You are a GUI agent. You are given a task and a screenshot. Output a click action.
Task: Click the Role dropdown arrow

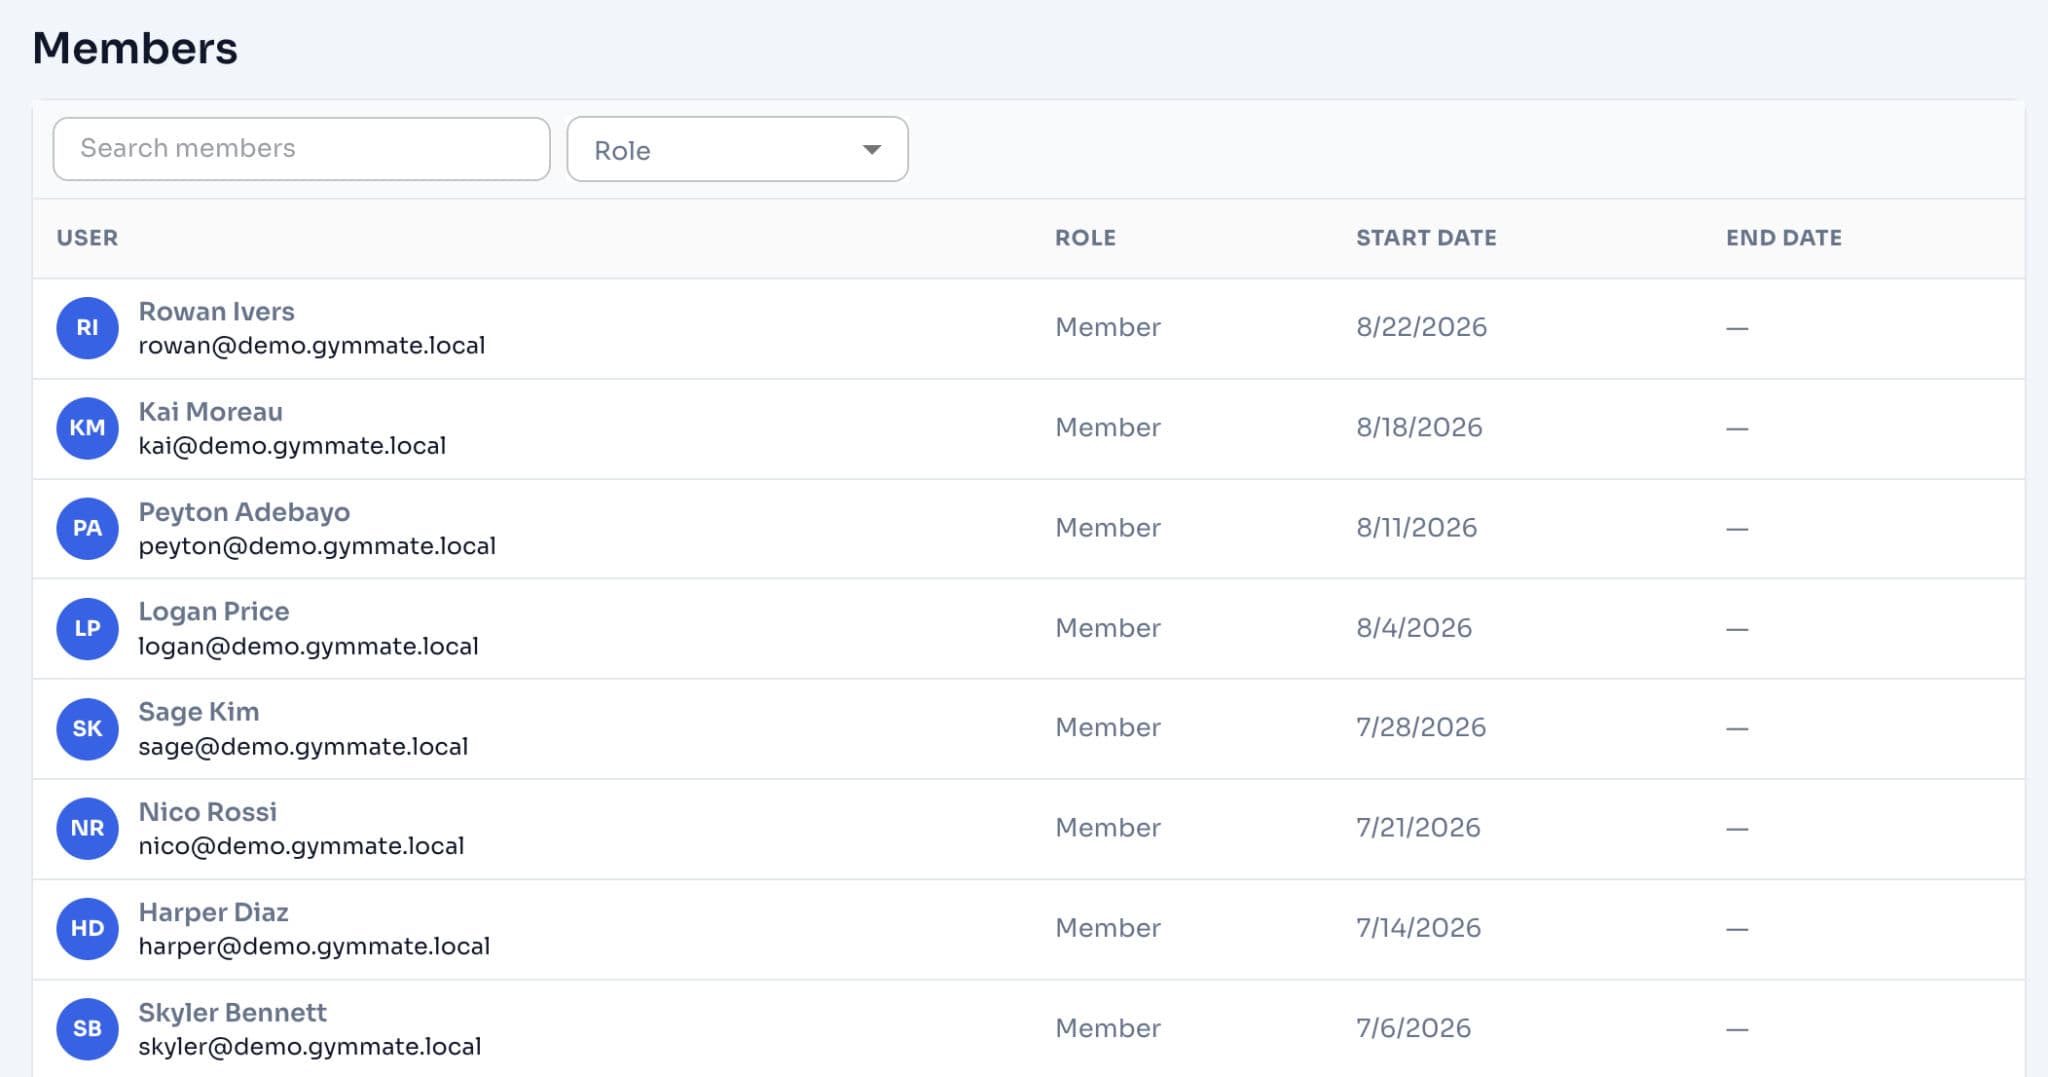[872, 150]
